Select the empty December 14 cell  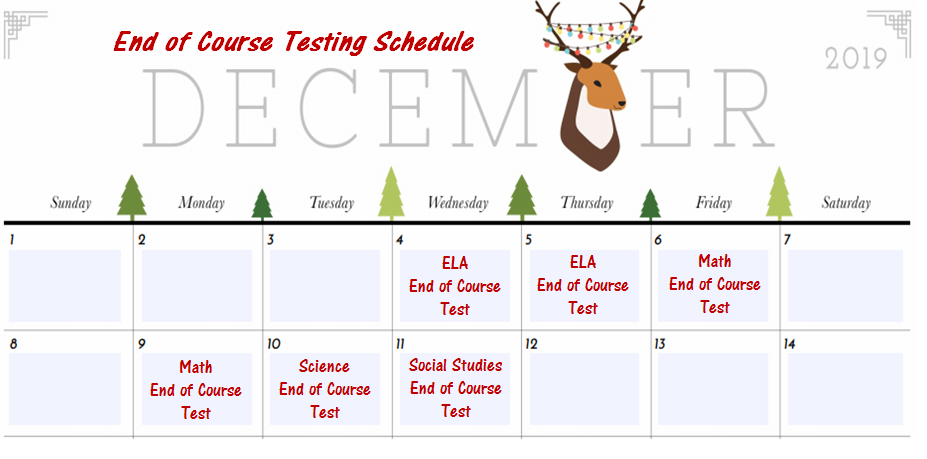(844, 389)
